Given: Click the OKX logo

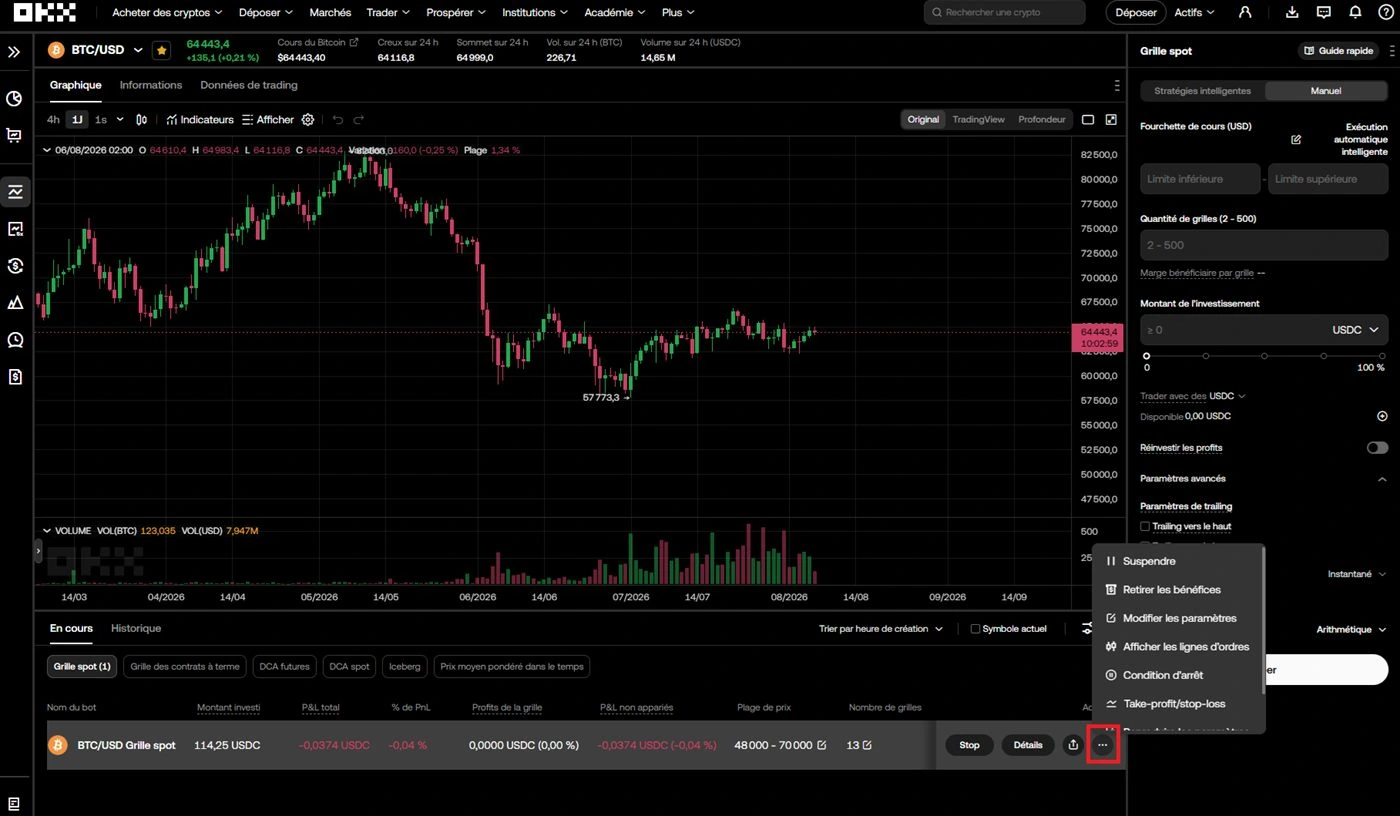Looking at the screenshot, I should coord(46,13).
